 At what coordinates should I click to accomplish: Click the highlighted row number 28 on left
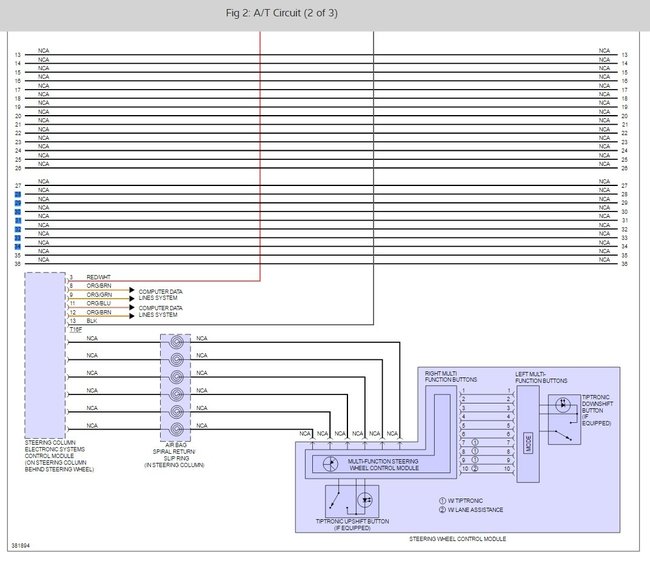[x=18, y=194]
